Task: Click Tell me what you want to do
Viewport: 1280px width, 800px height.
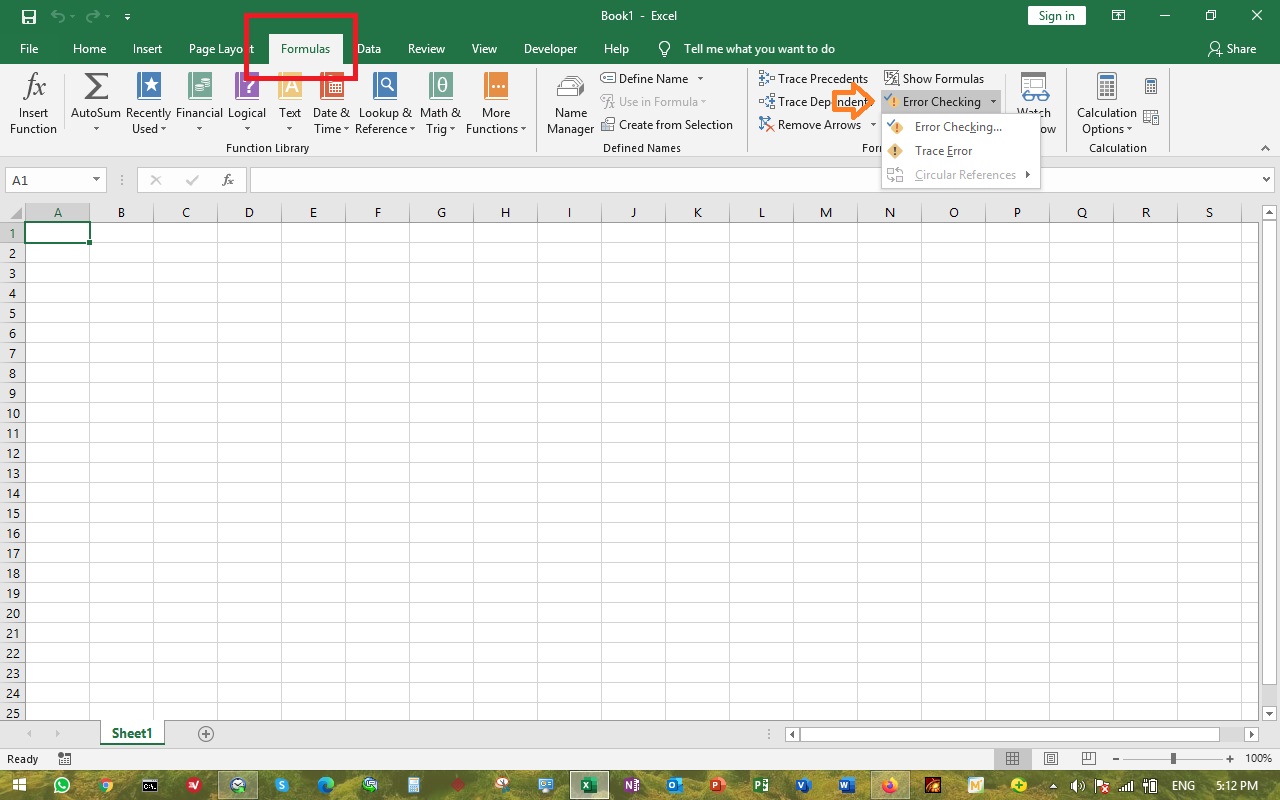Action: [x=759, y=49]
